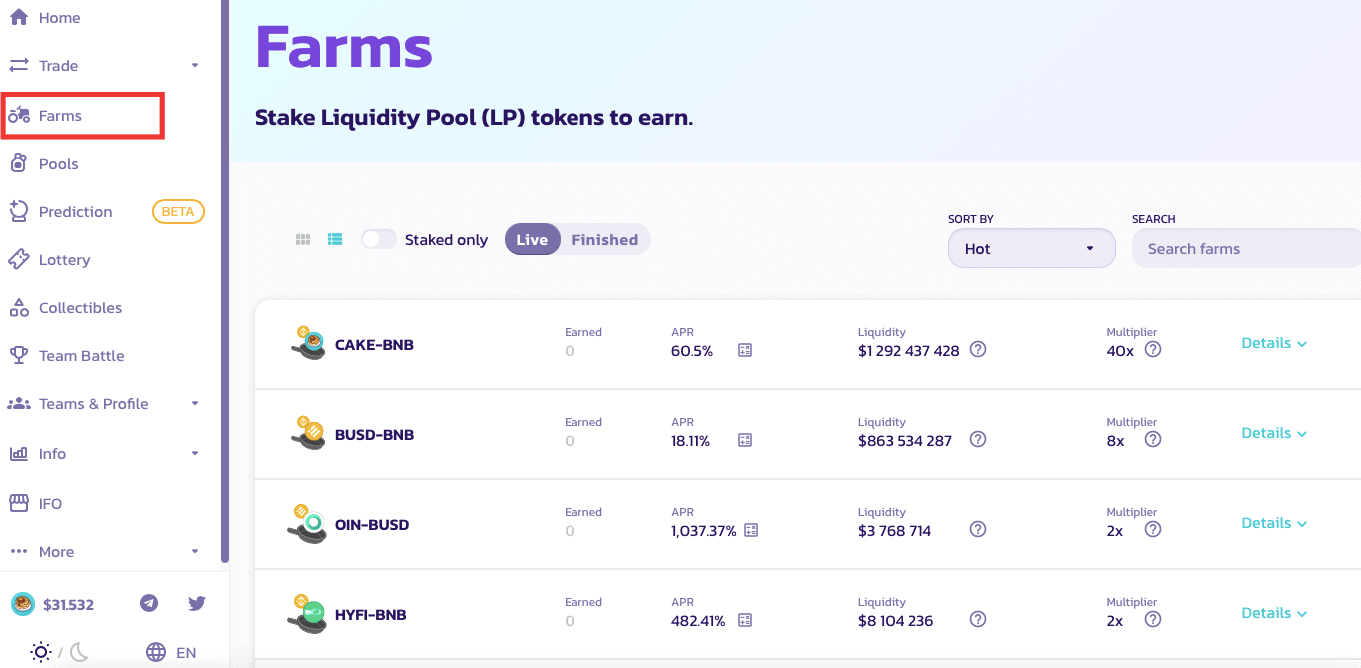
Task: Select the list table view icon
Action: click(x=335, y=240)
